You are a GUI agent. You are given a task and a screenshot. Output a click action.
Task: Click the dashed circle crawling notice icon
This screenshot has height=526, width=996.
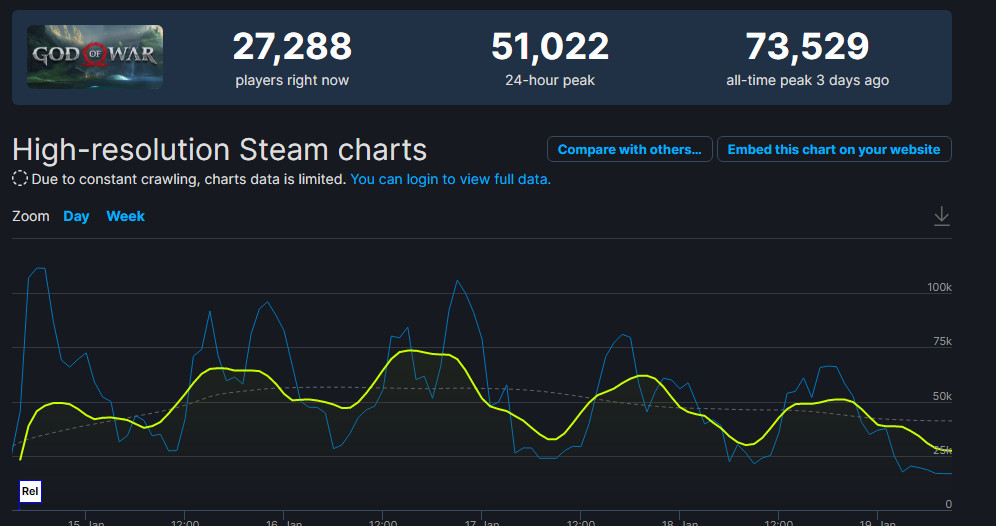[20, 179]
